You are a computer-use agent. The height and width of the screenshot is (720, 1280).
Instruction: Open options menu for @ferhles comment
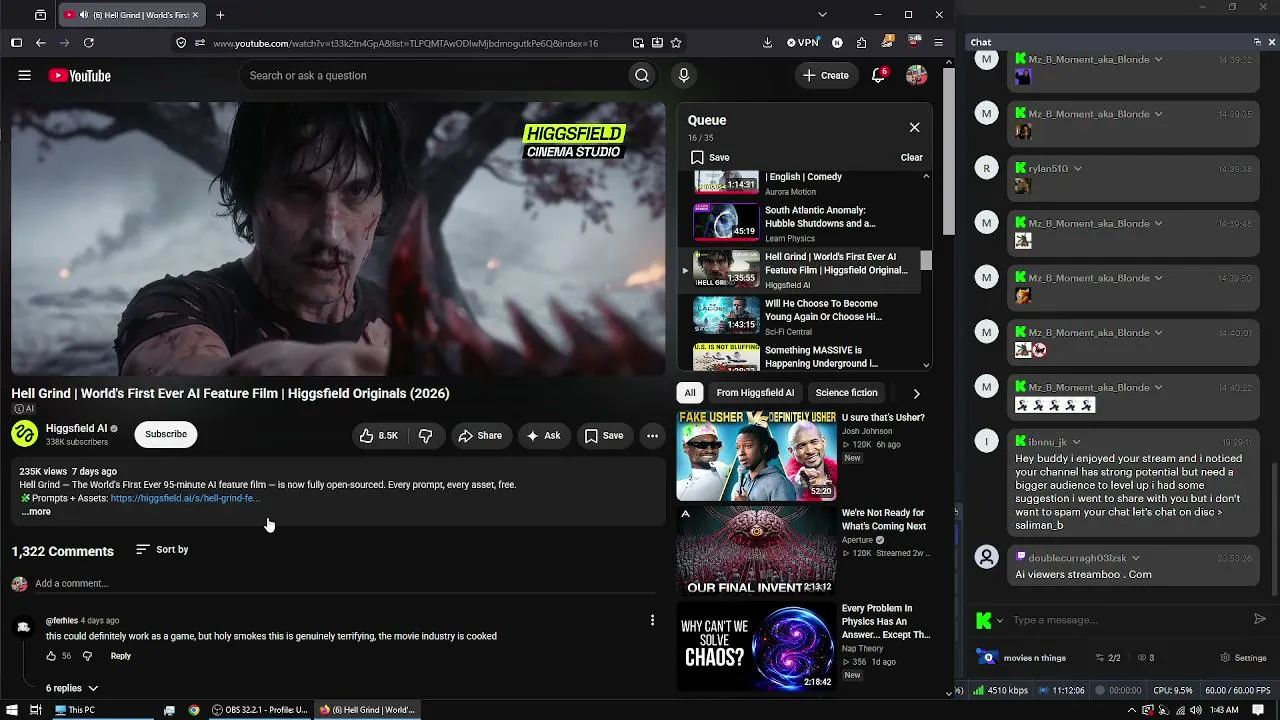pos(652,621)
